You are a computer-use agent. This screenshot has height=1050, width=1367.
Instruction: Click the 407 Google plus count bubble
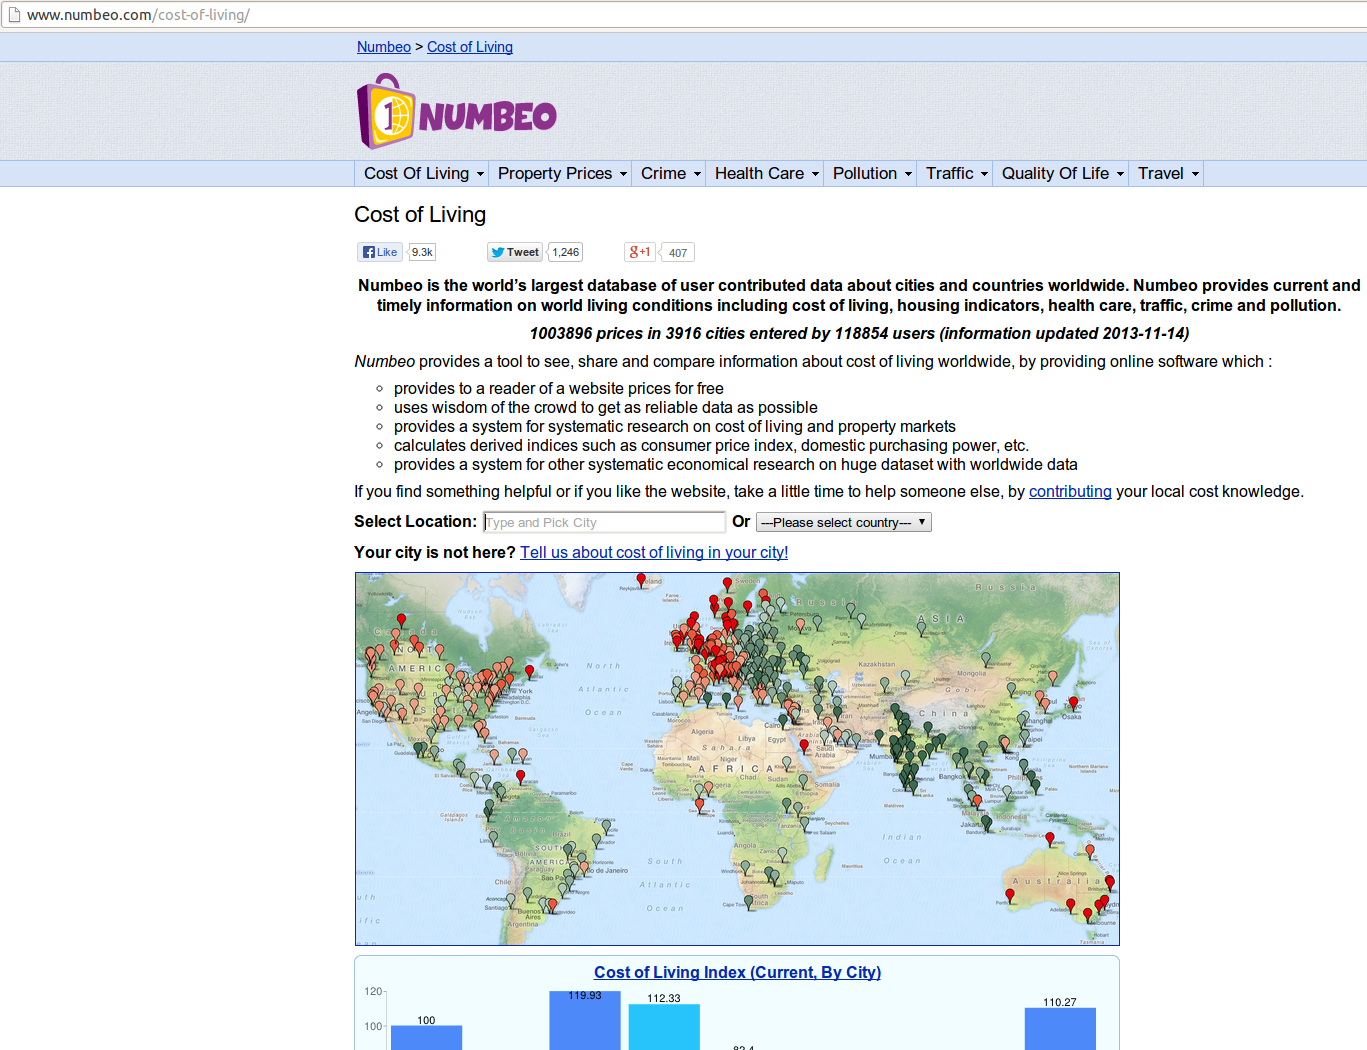point(678,253)
